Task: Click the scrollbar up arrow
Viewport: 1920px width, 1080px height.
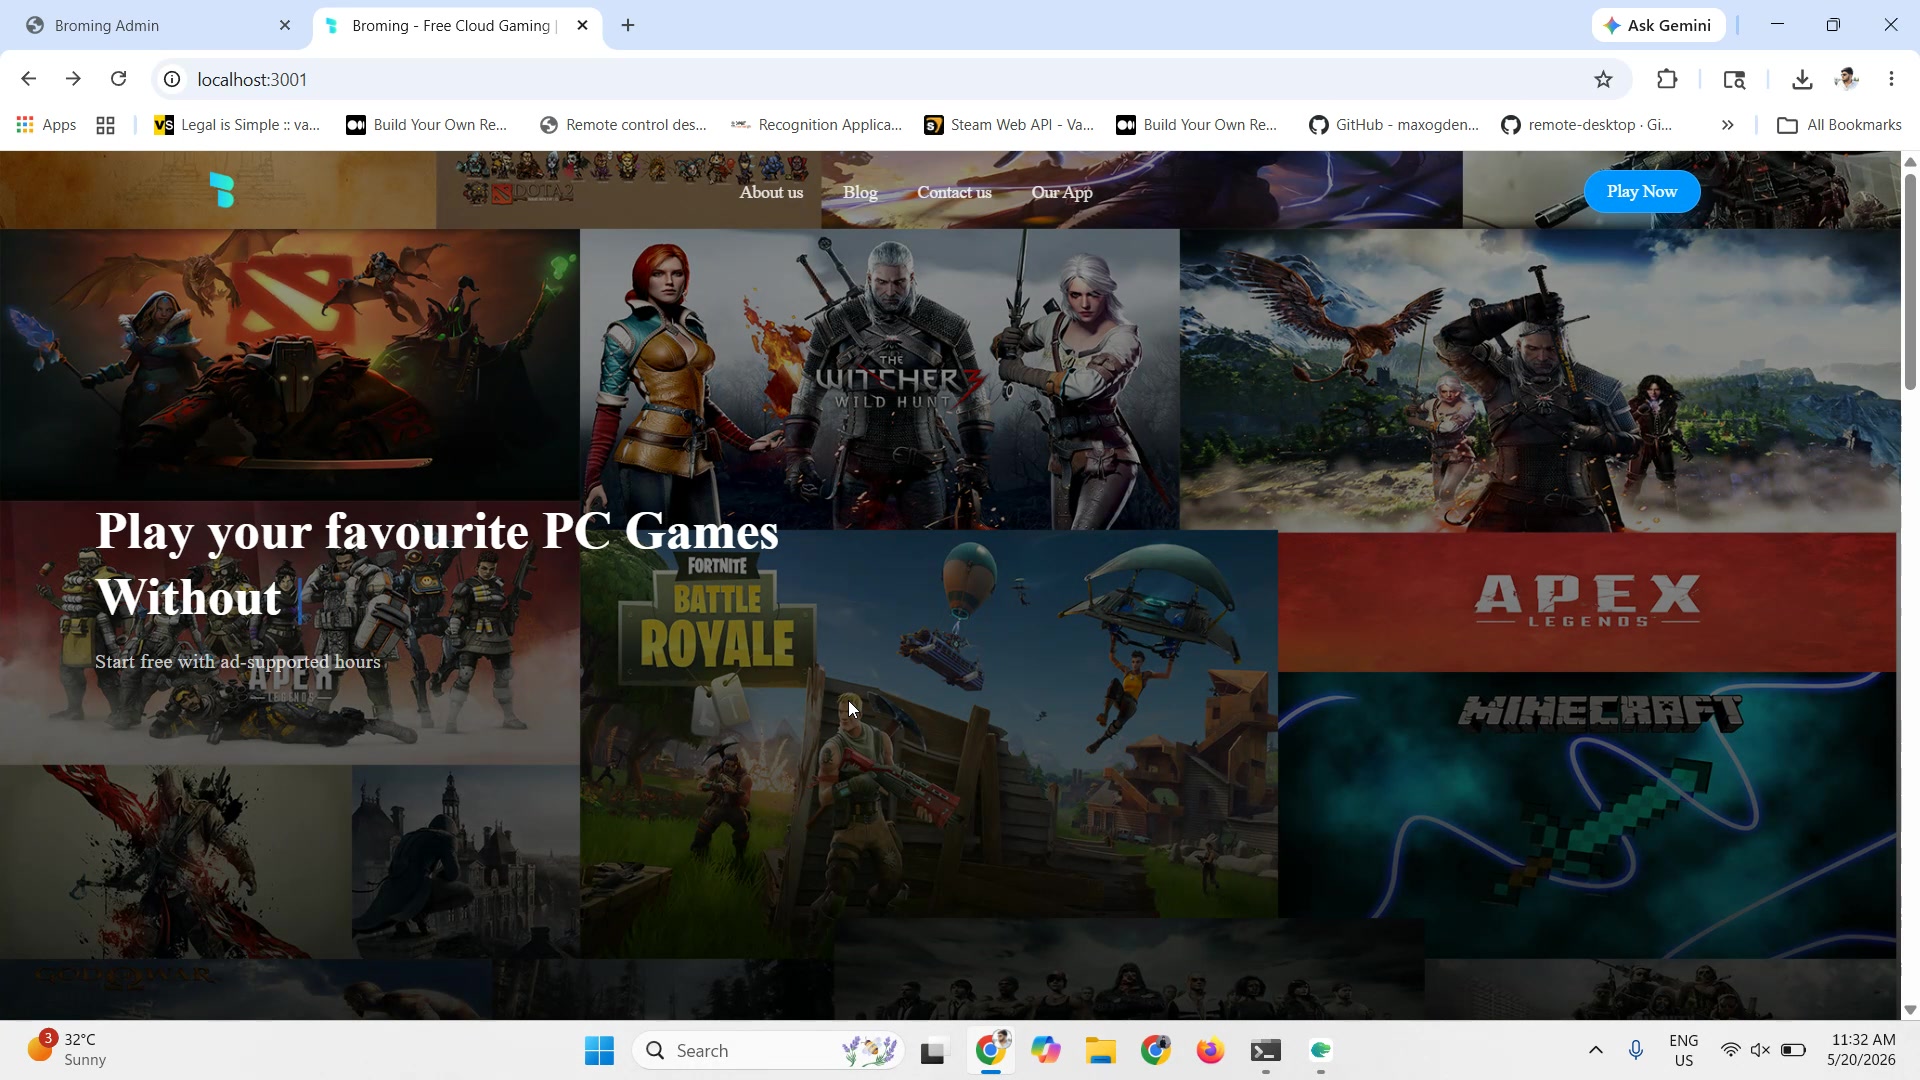Action: click(1910, 161)
